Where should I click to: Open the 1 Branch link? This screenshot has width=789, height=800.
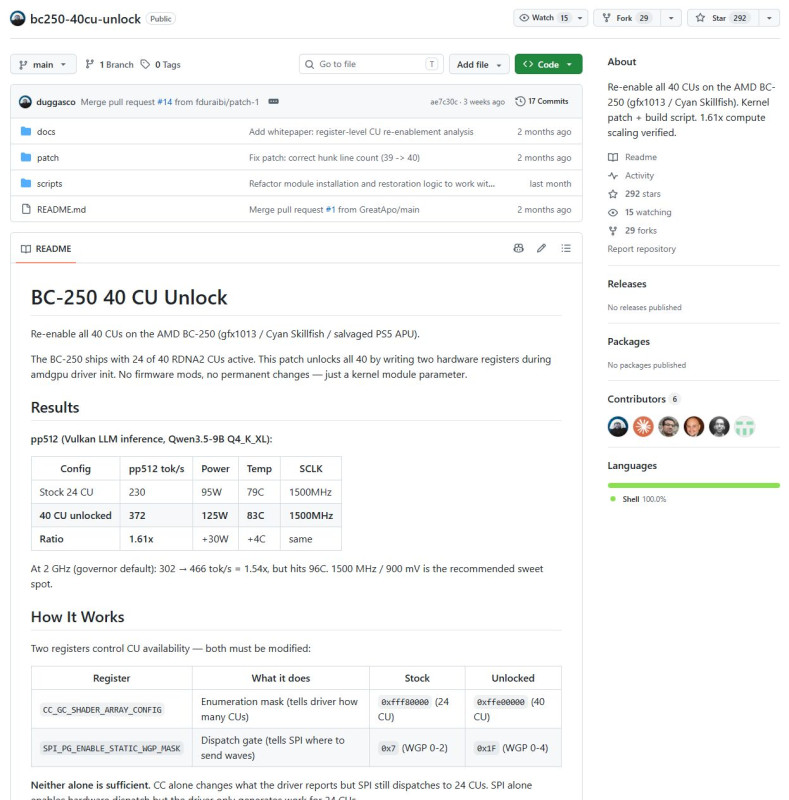pyautogui.click(x=109, y=64)
